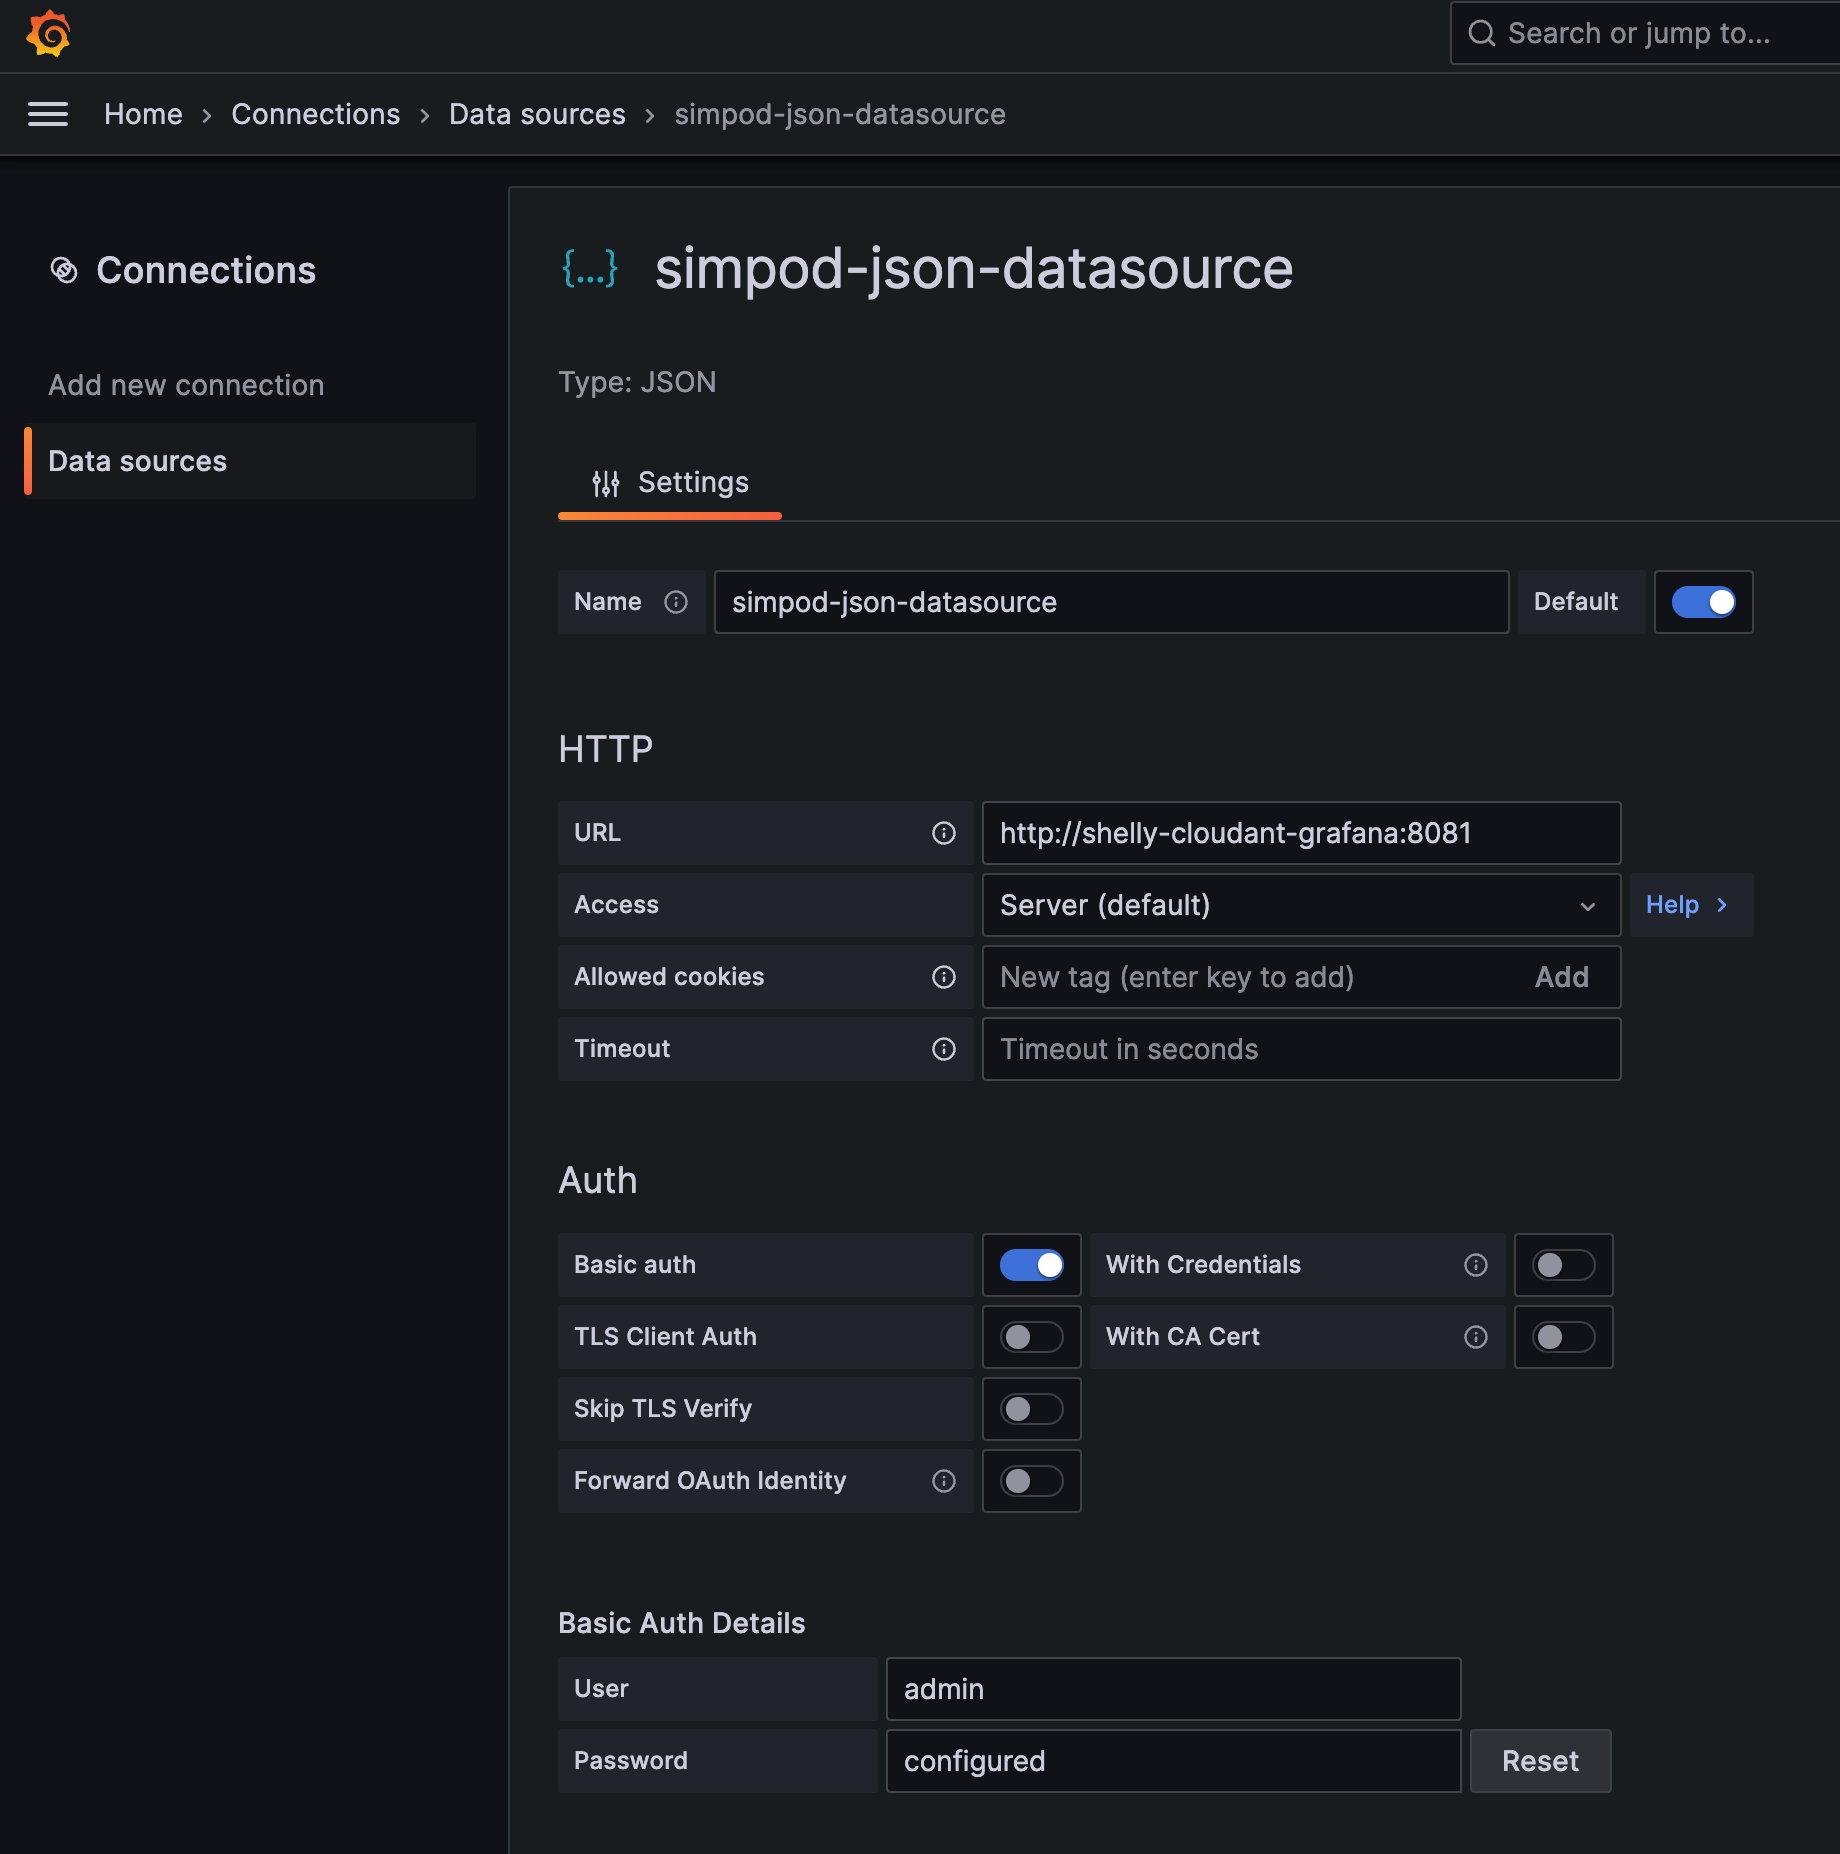Show info tooltip for Forward OAuth Identity

tap(944, 1481)
